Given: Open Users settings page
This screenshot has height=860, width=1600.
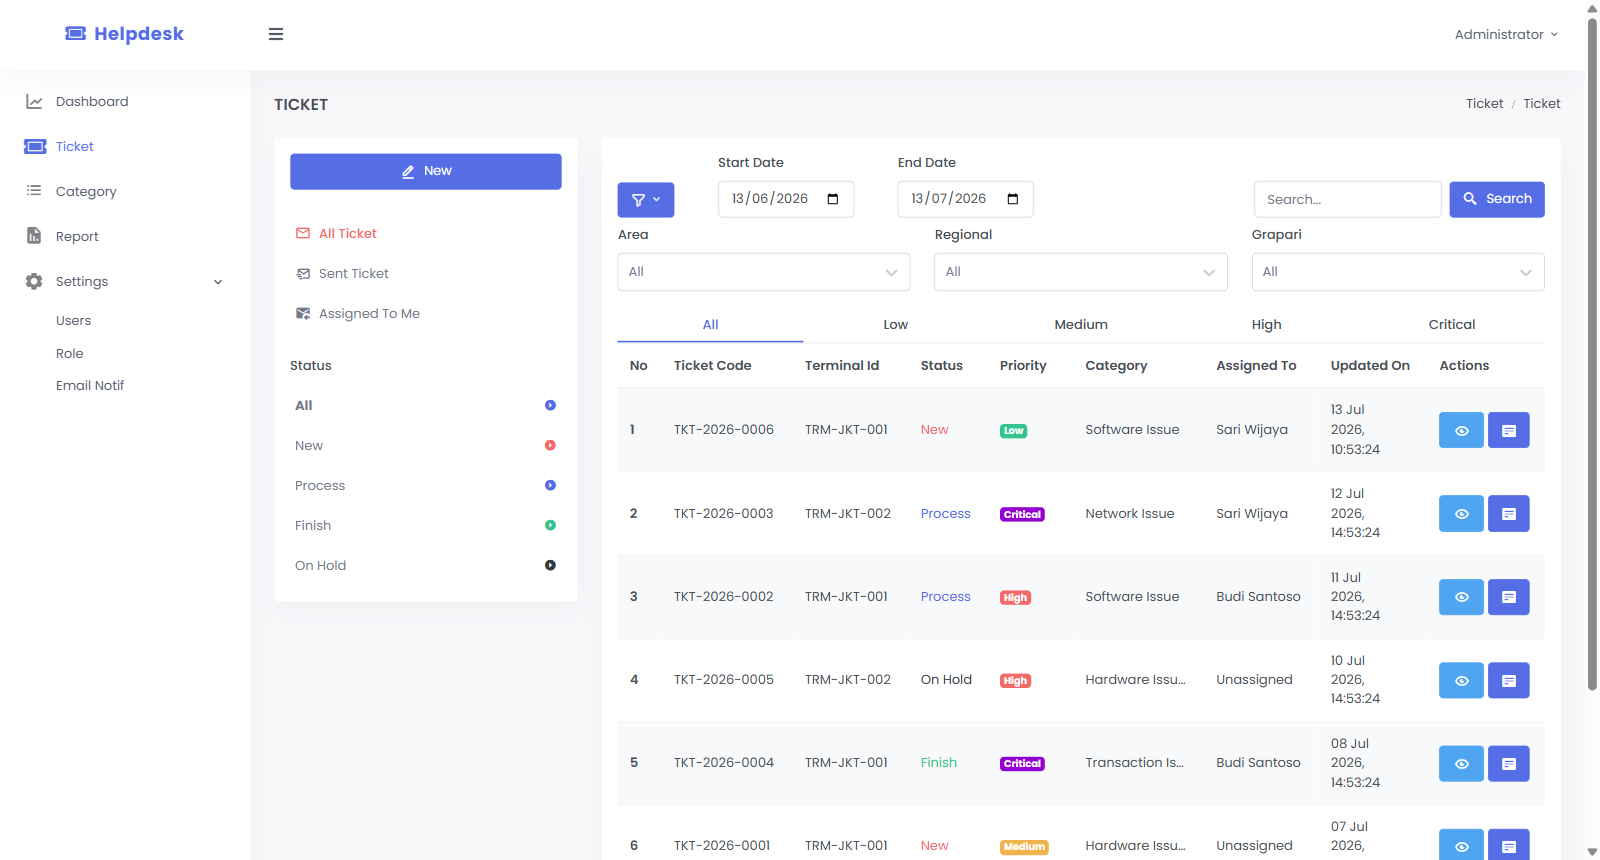Looking at the screenshot, I should (x=73, y=320).
